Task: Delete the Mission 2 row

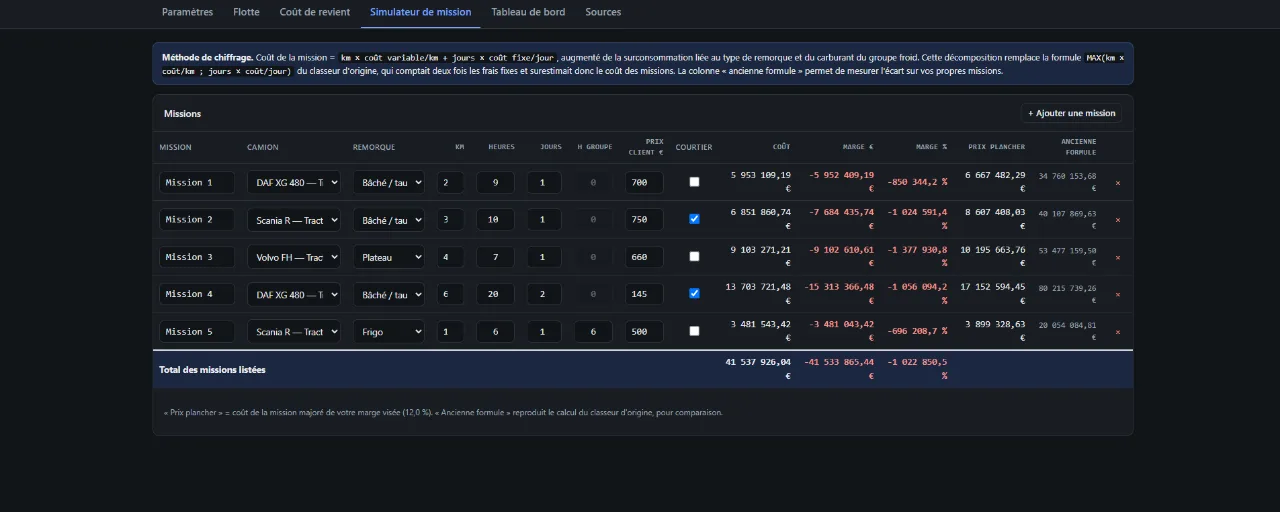Action: (1118, 220)
